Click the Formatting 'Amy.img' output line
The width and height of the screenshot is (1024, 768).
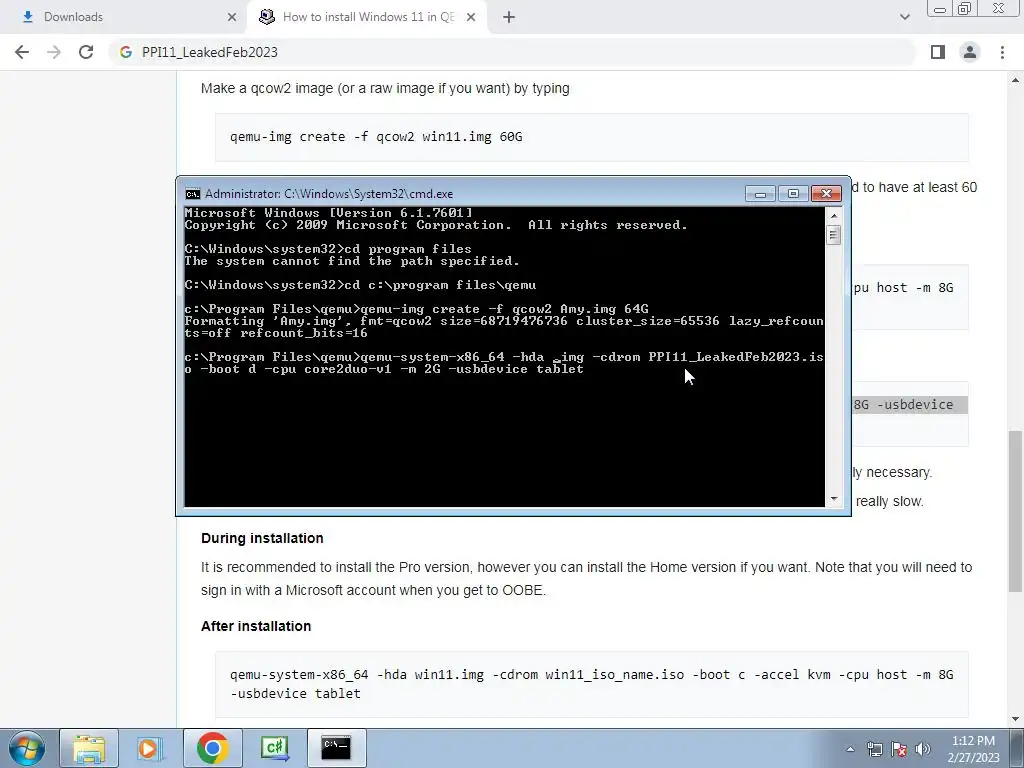tap(504, 327)
